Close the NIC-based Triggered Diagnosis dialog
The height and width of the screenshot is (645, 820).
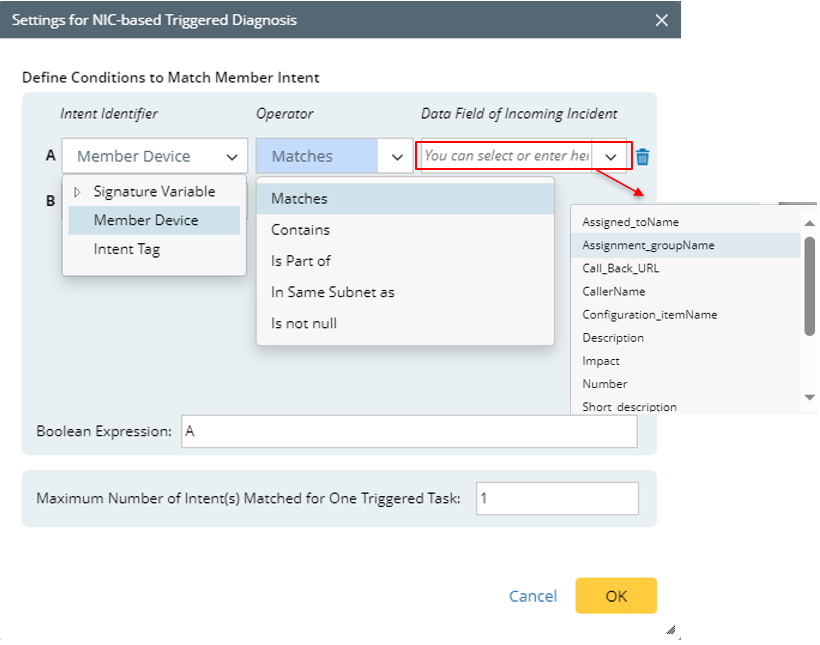click(661, 20)
